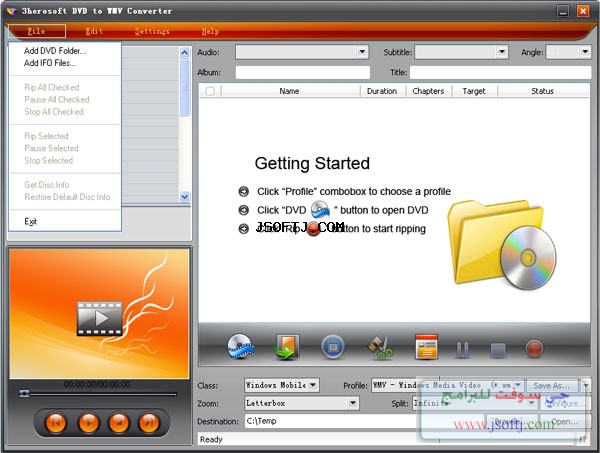Image resolution: width=600 pixels, height=453 pixels.
Task: Click the Target column header
Action: pyautogui.click(x=474, y=91)
